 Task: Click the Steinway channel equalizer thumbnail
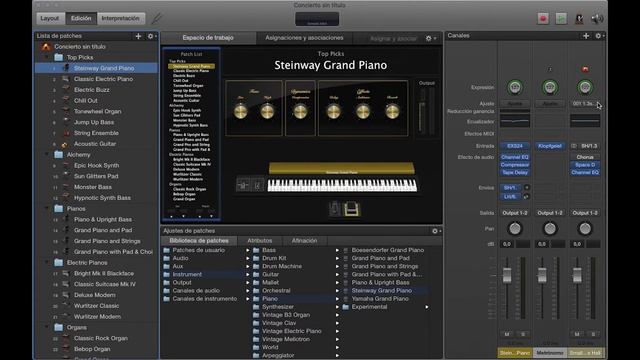click(x=515, y=121)
